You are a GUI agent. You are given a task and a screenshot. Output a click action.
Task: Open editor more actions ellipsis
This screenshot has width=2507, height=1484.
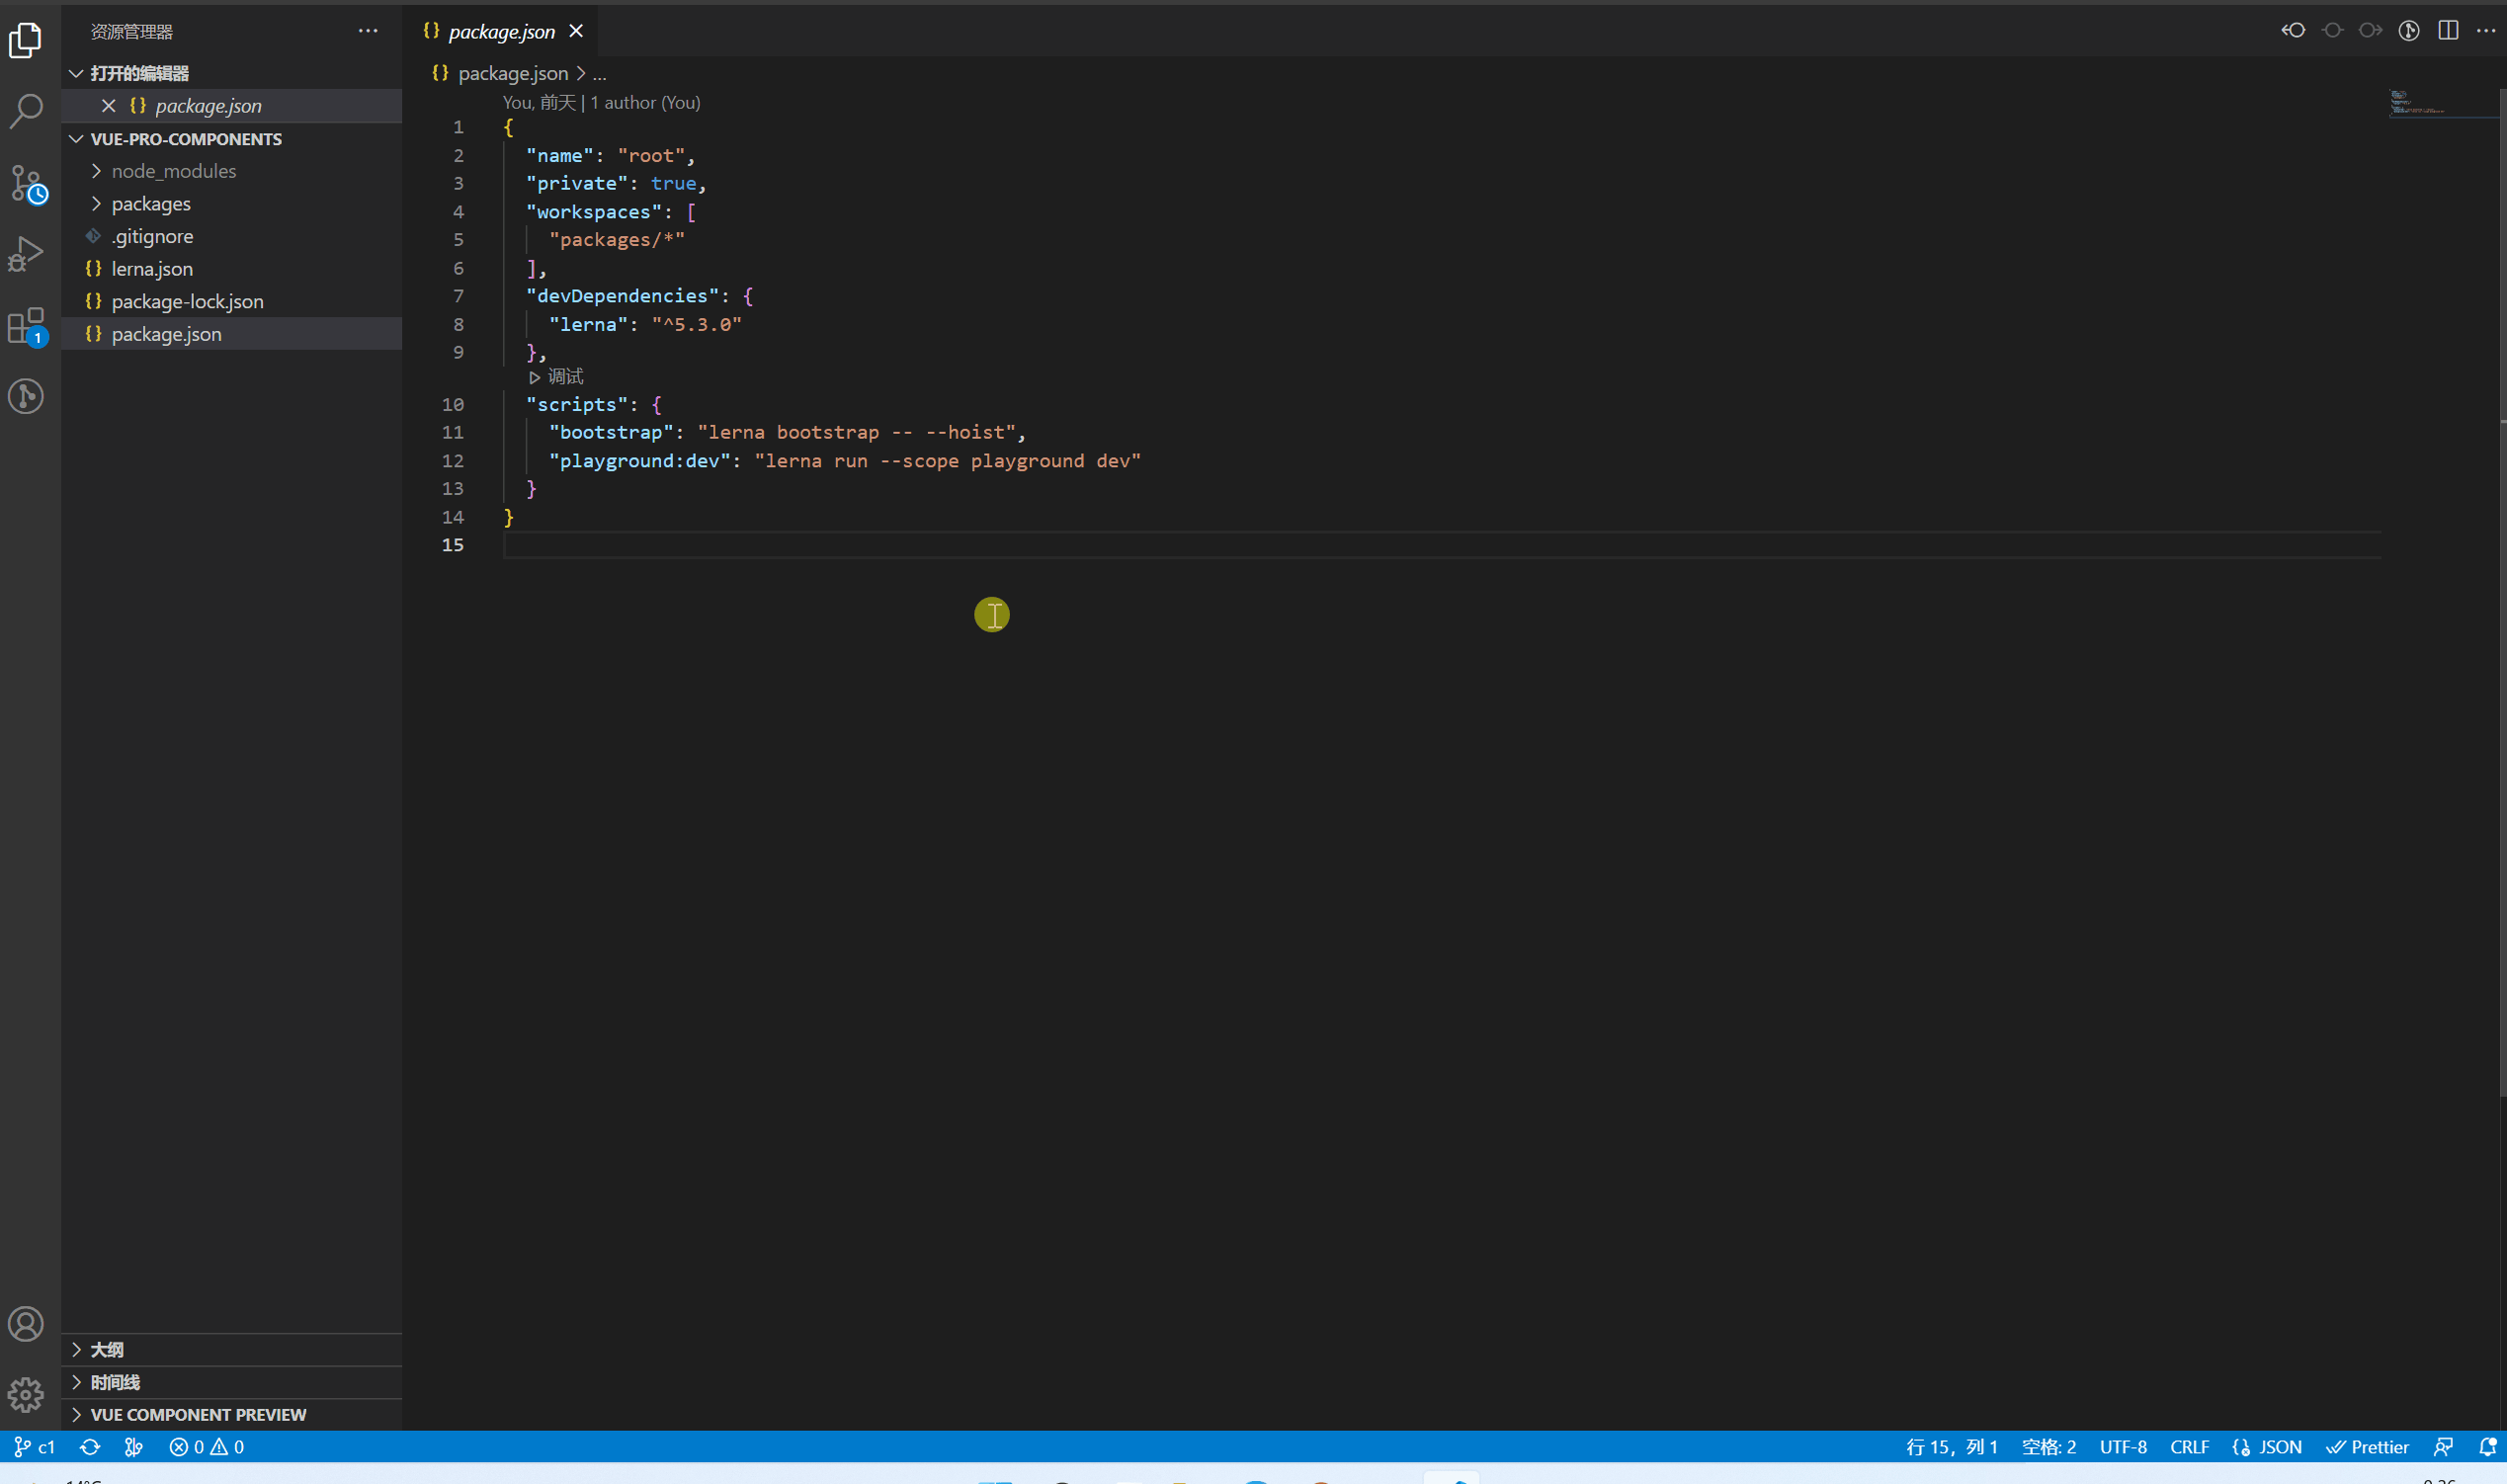tap(2486, 30)
